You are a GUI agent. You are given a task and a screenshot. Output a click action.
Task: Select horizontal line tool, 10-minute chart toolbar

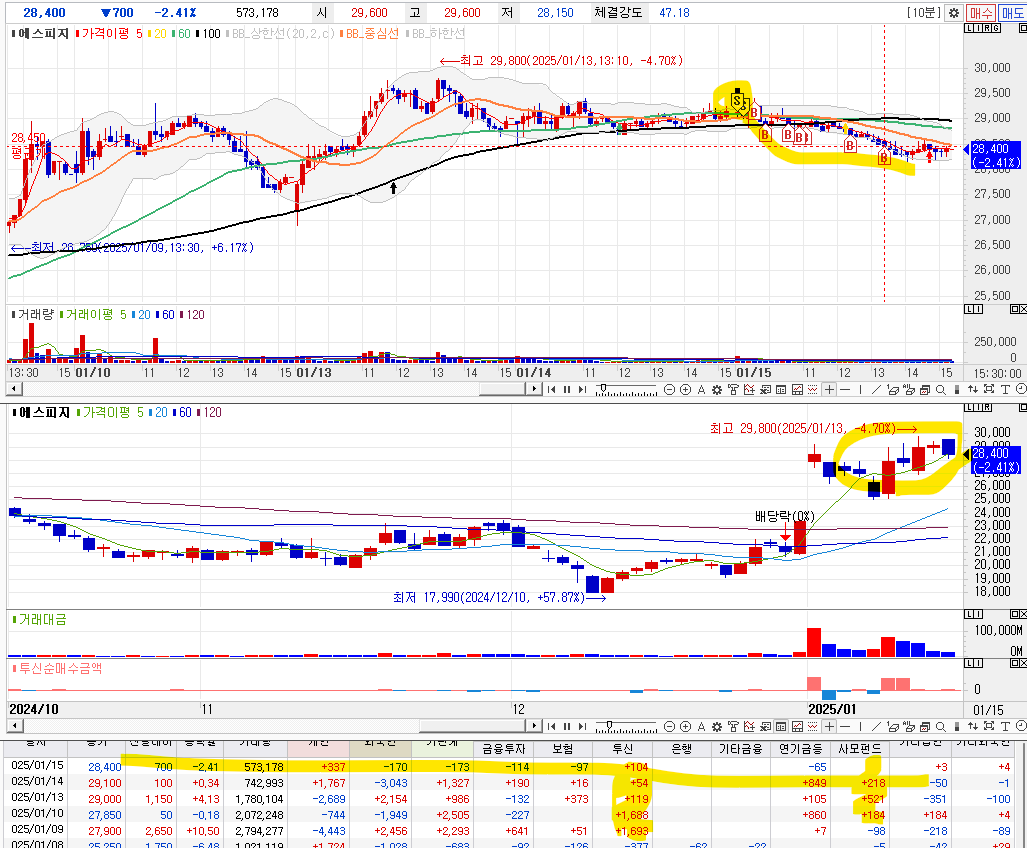845,390
